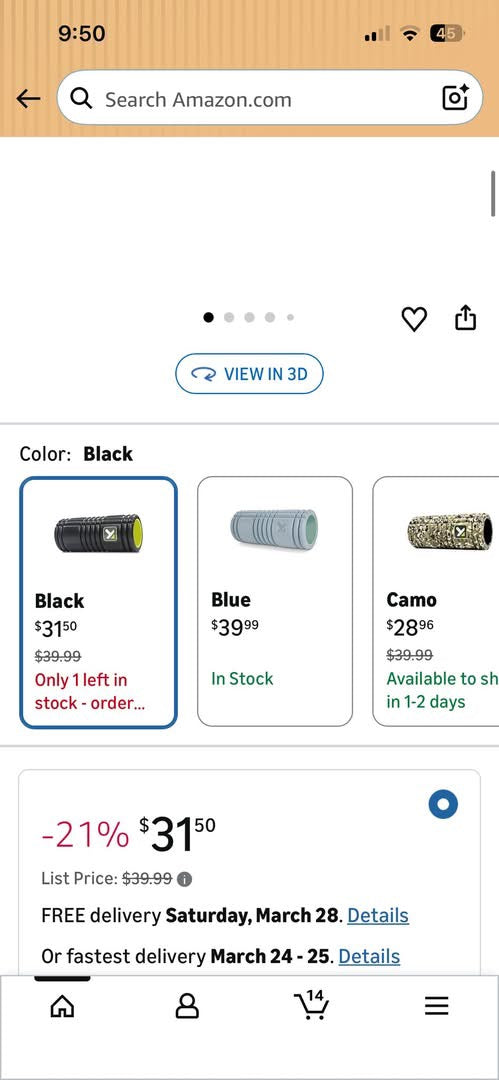
Task: Select the Black color card
Action: point(99,603)
